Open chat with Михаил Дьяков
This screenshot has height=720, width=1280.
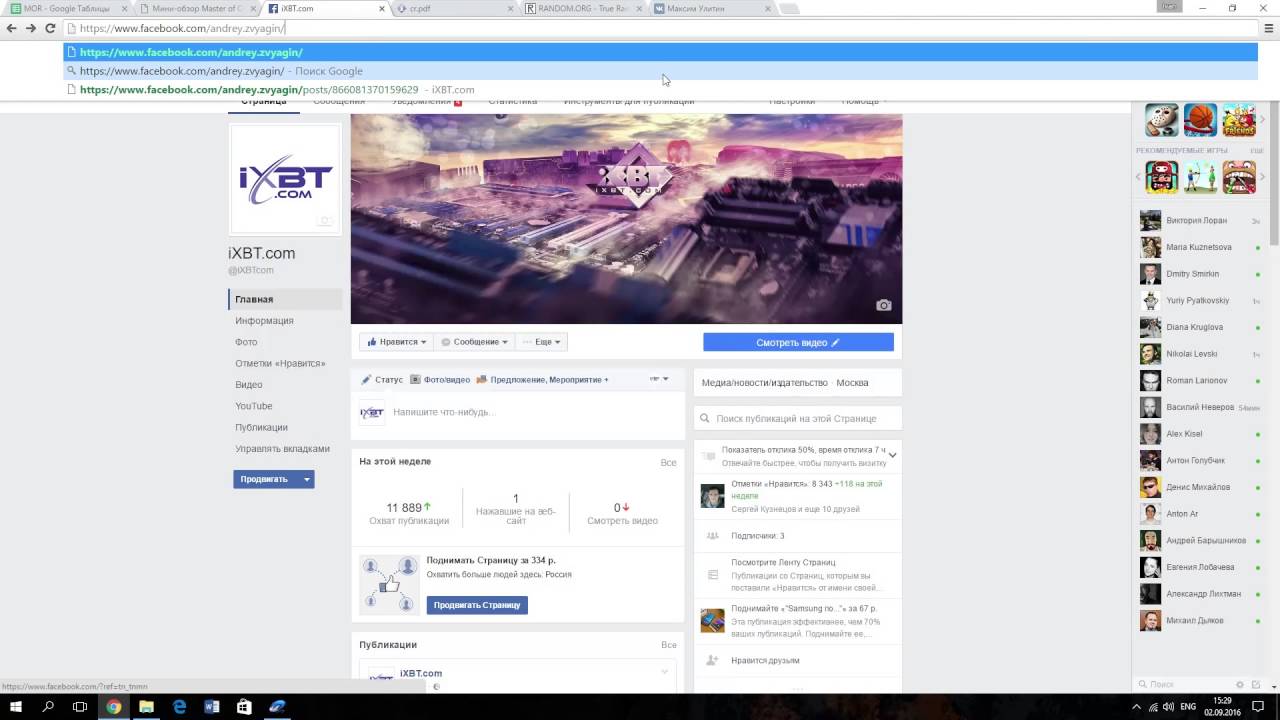point(1200,621)
